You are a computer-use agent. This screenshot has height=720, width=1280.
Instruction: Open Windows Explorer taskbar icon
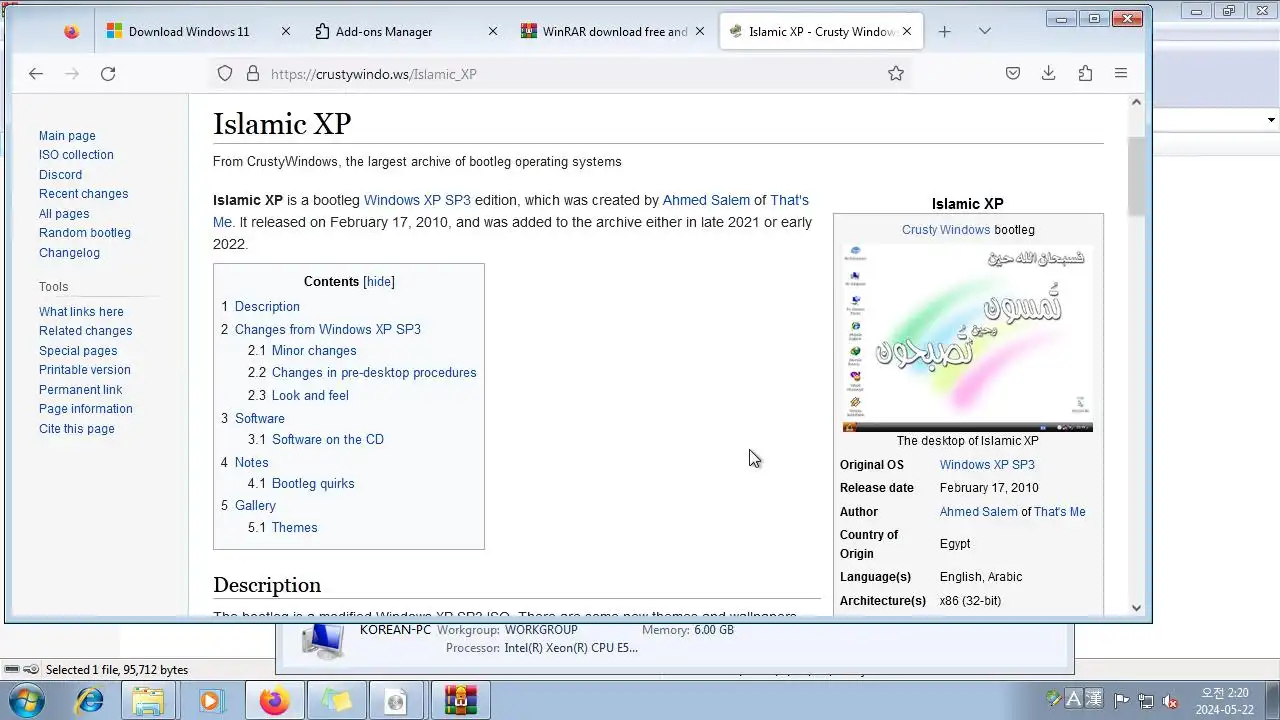point(149,700)
